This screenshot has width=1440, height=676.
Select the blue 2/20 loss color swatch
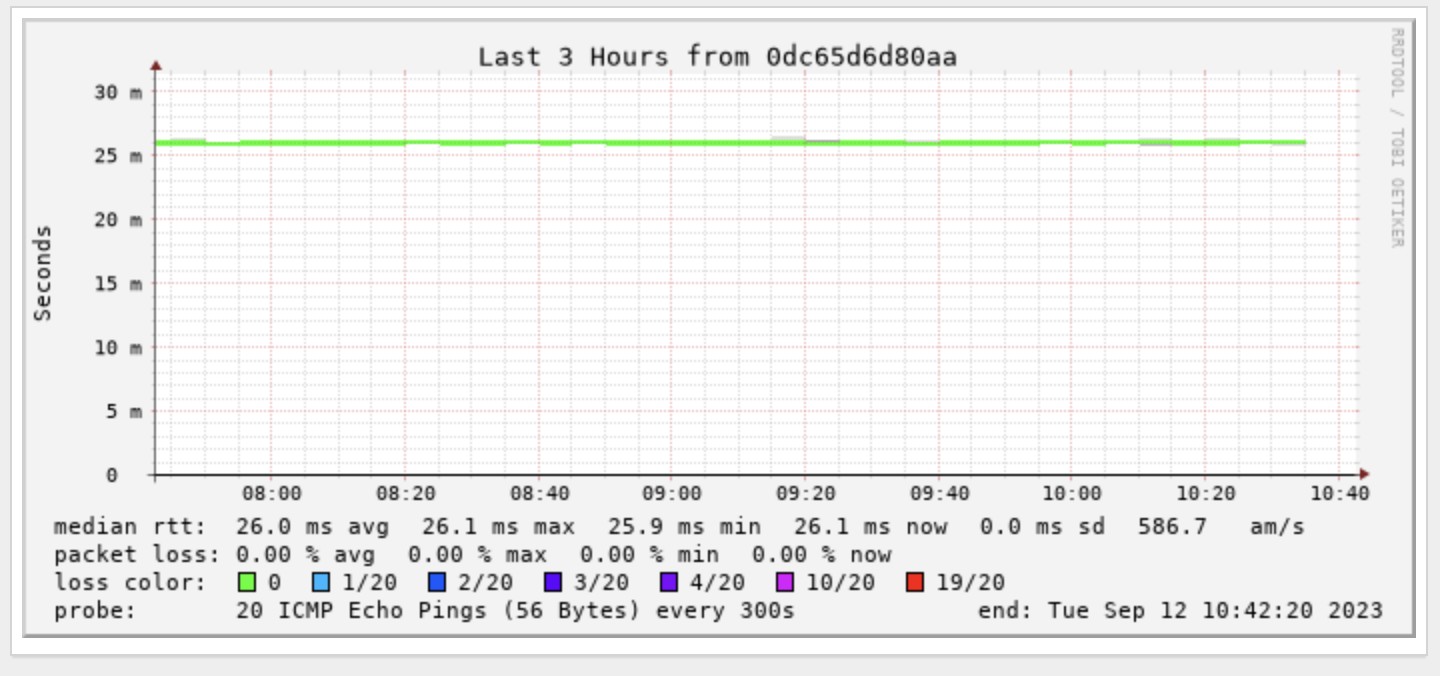click(x=437, y=582)
